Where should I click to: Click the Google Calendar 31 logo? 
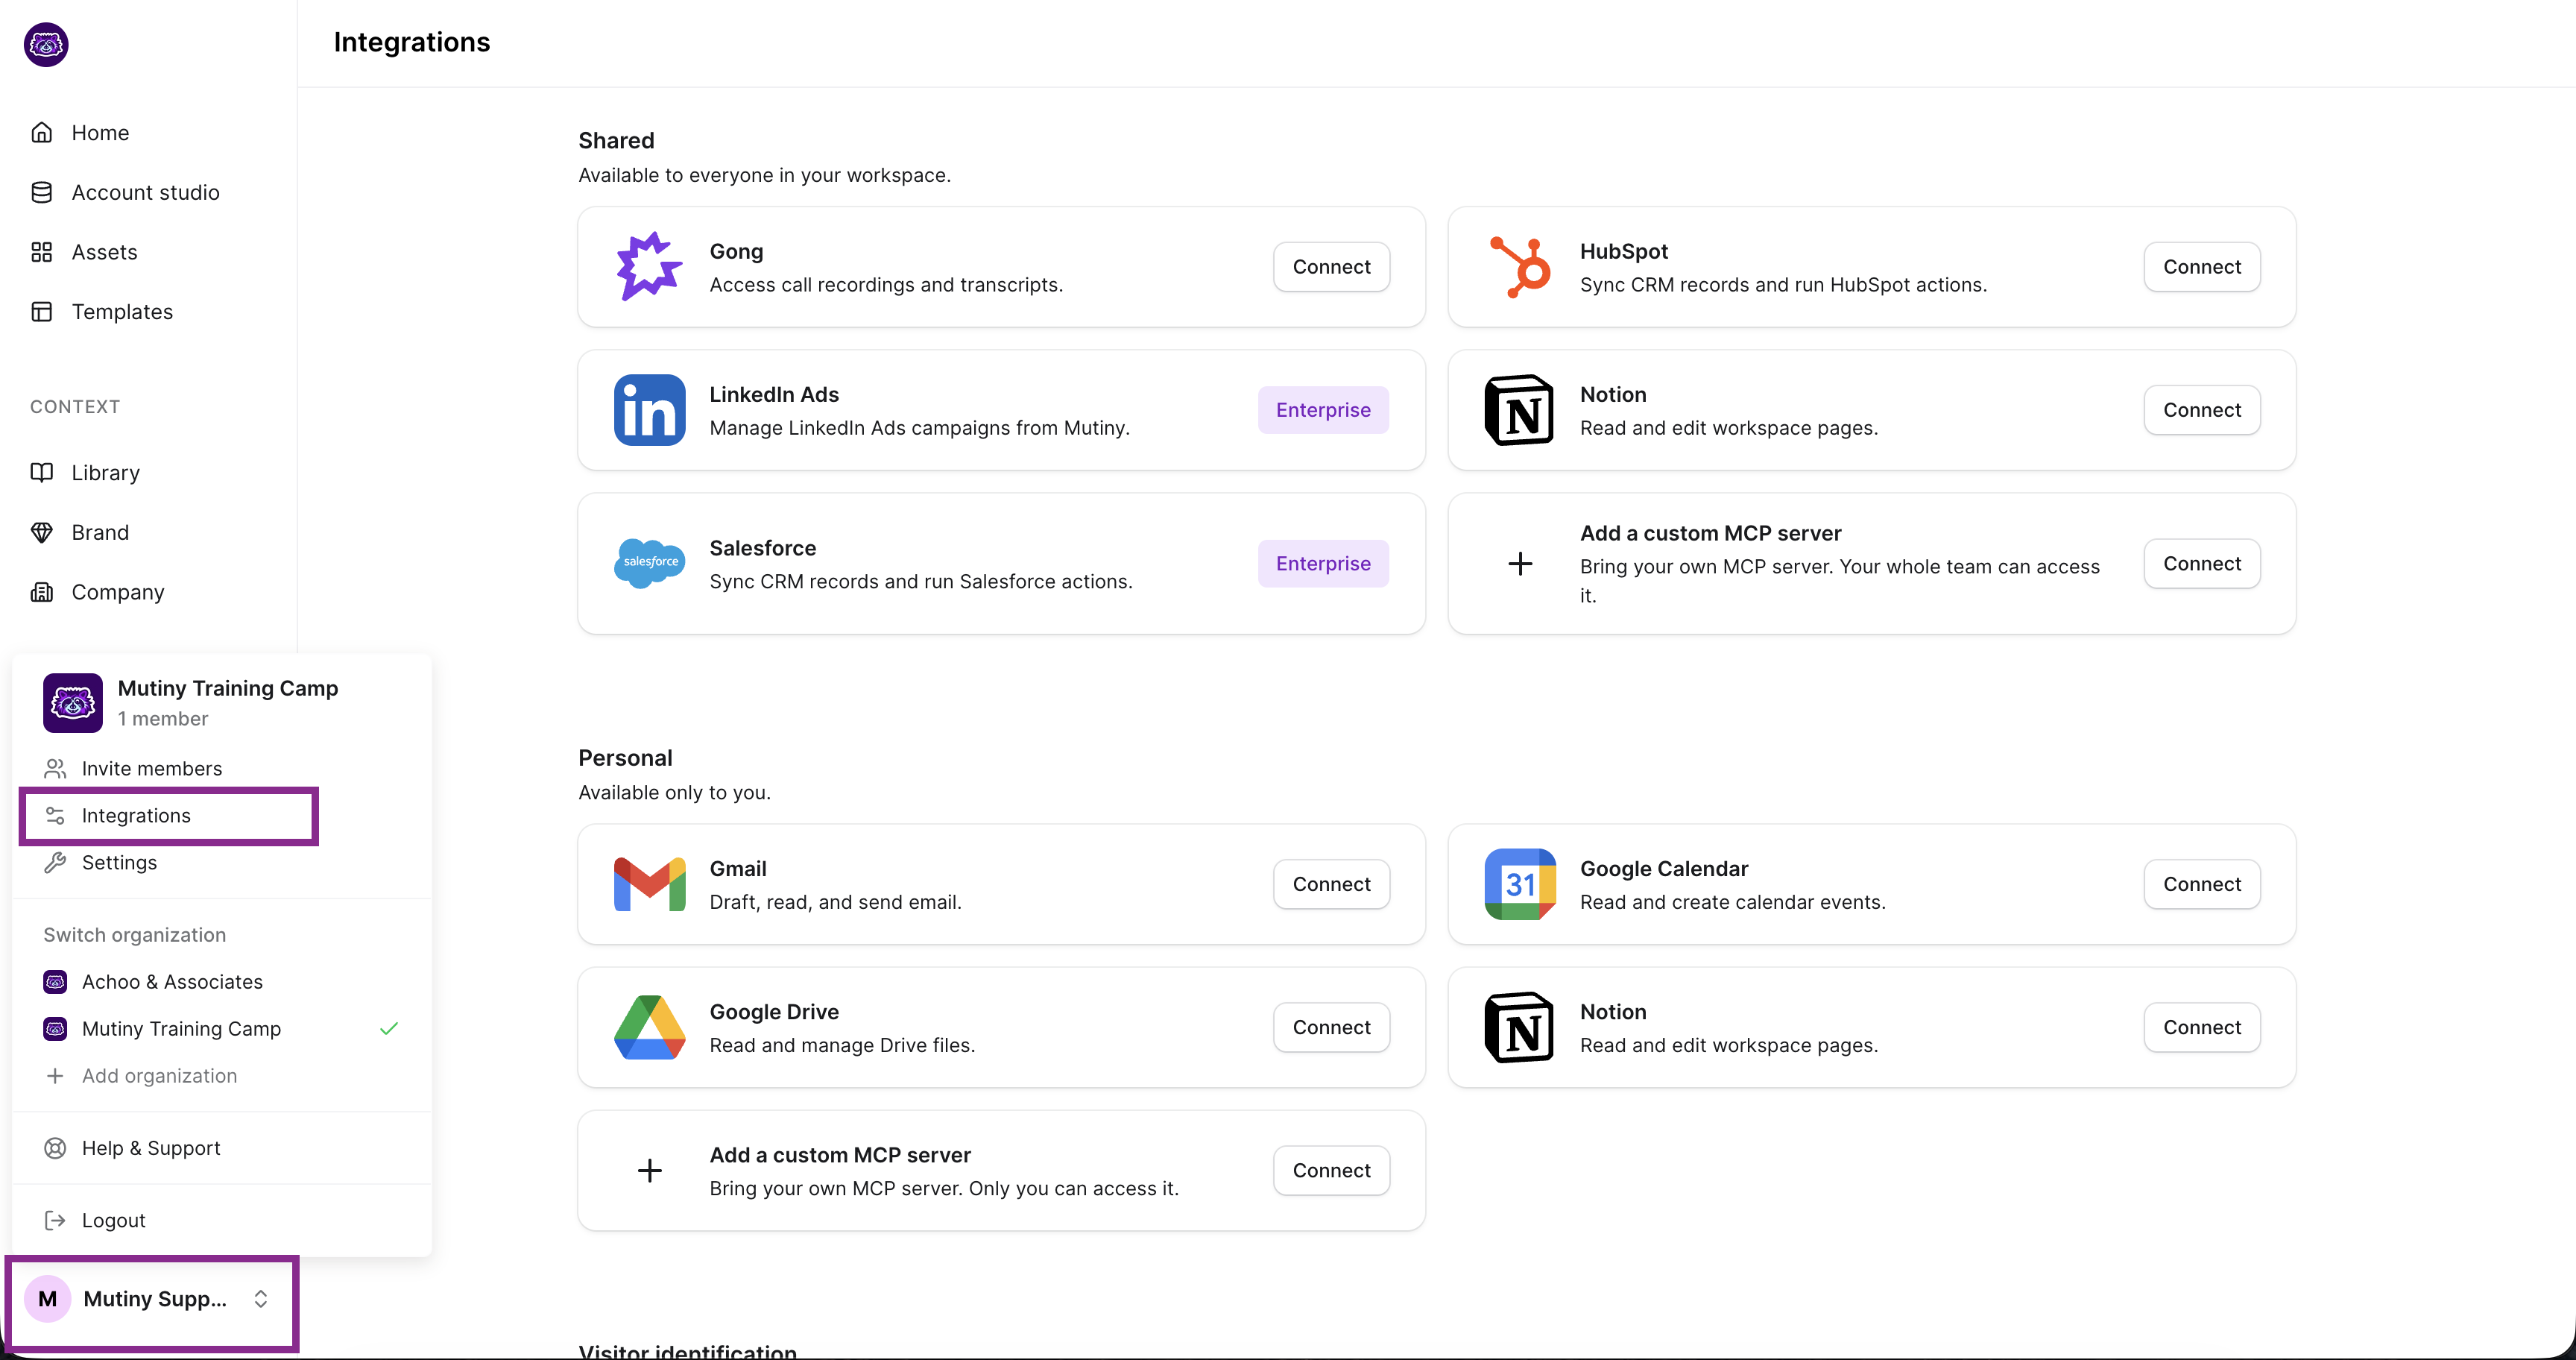(x=1520, y=884)
